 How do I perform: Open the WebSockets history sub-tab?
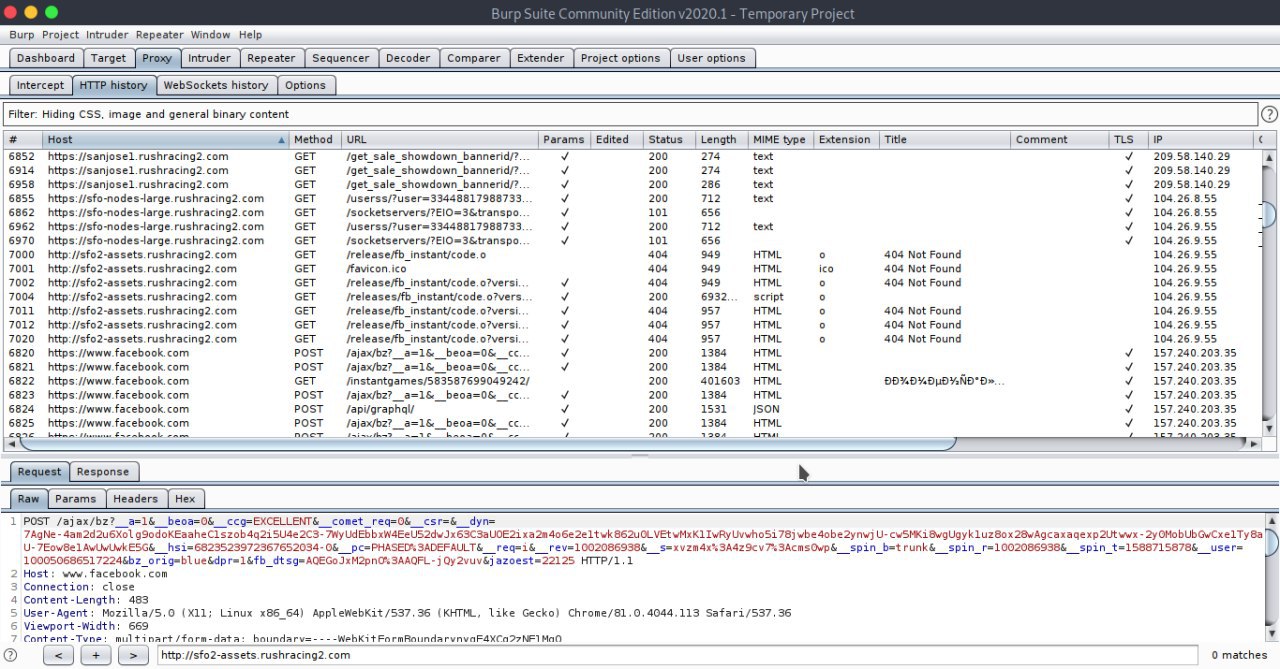[x=215, y=85]
